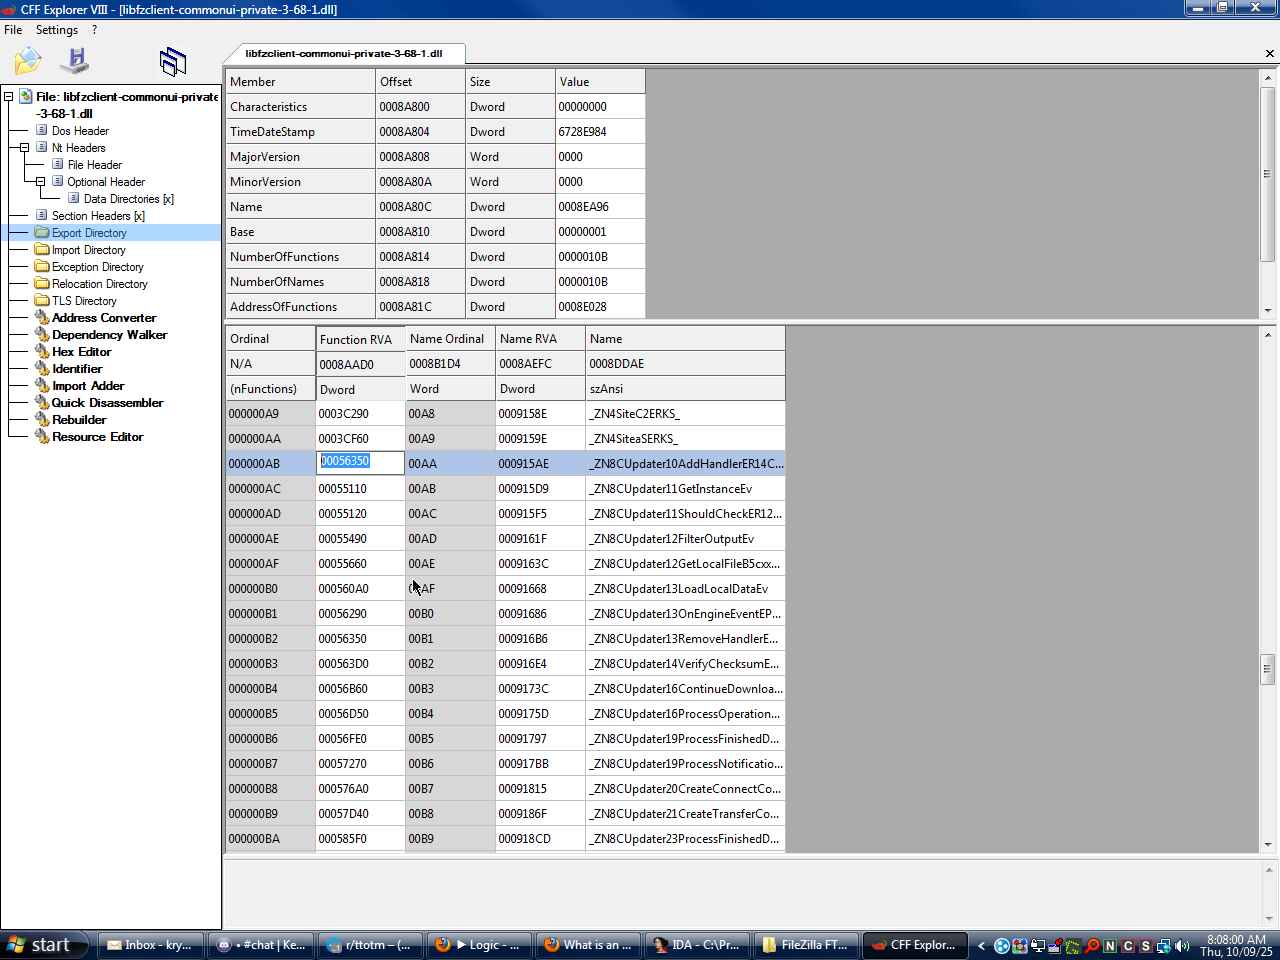Collapse the root File tree node
This screenshot has height=960, width=1280.
9,97
